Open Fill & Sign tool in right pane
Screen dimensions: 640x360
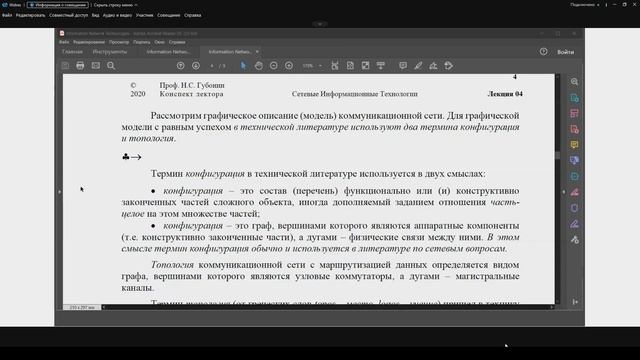point(575,224)
